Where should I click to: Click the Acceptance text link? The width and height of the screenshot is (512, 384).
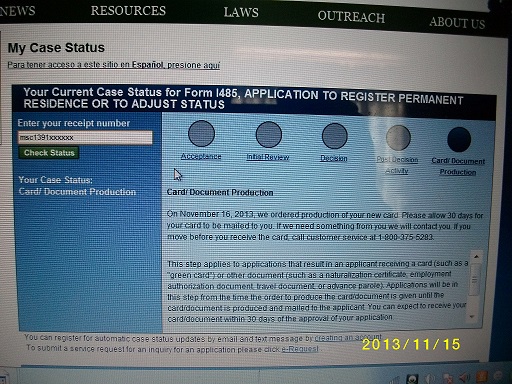pos(201,156)
